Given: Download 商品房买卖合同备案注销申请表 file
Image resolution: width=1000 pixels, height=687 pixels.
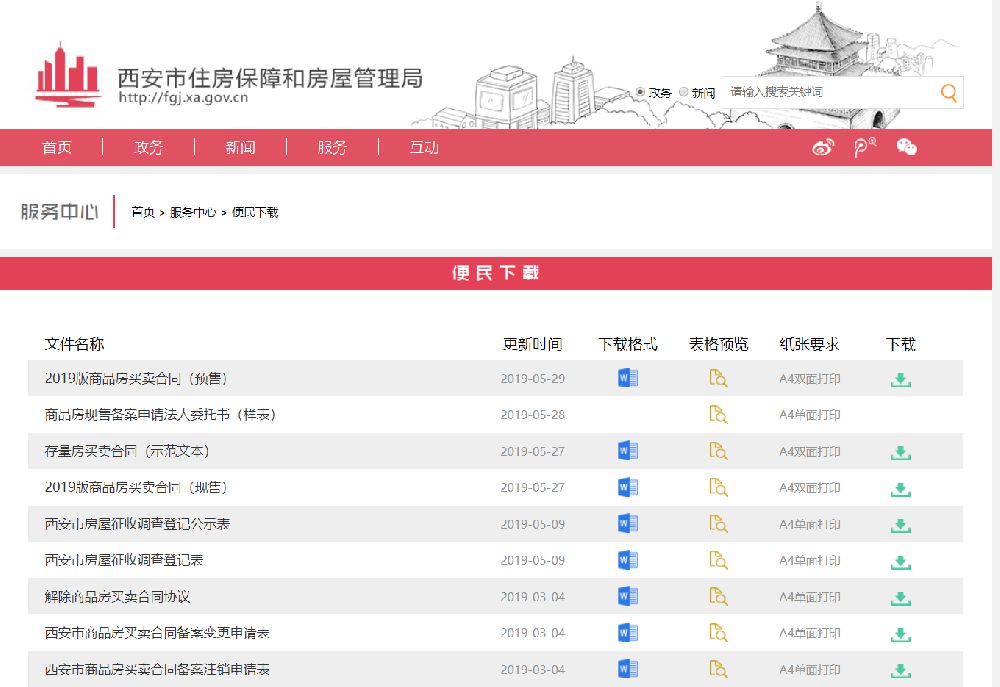Looking at the screenshot, I should click(901, 670).
